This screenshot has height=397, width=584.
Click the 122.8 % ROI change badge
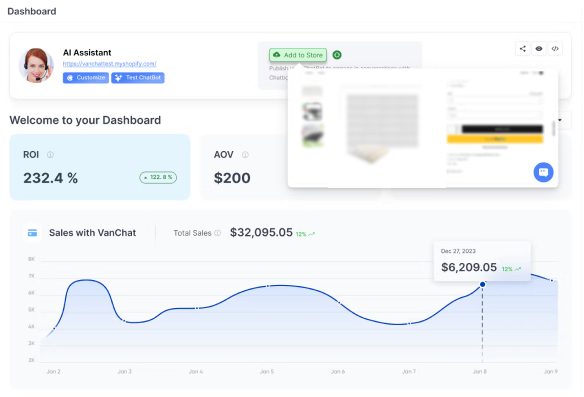(x=158, y=177)
